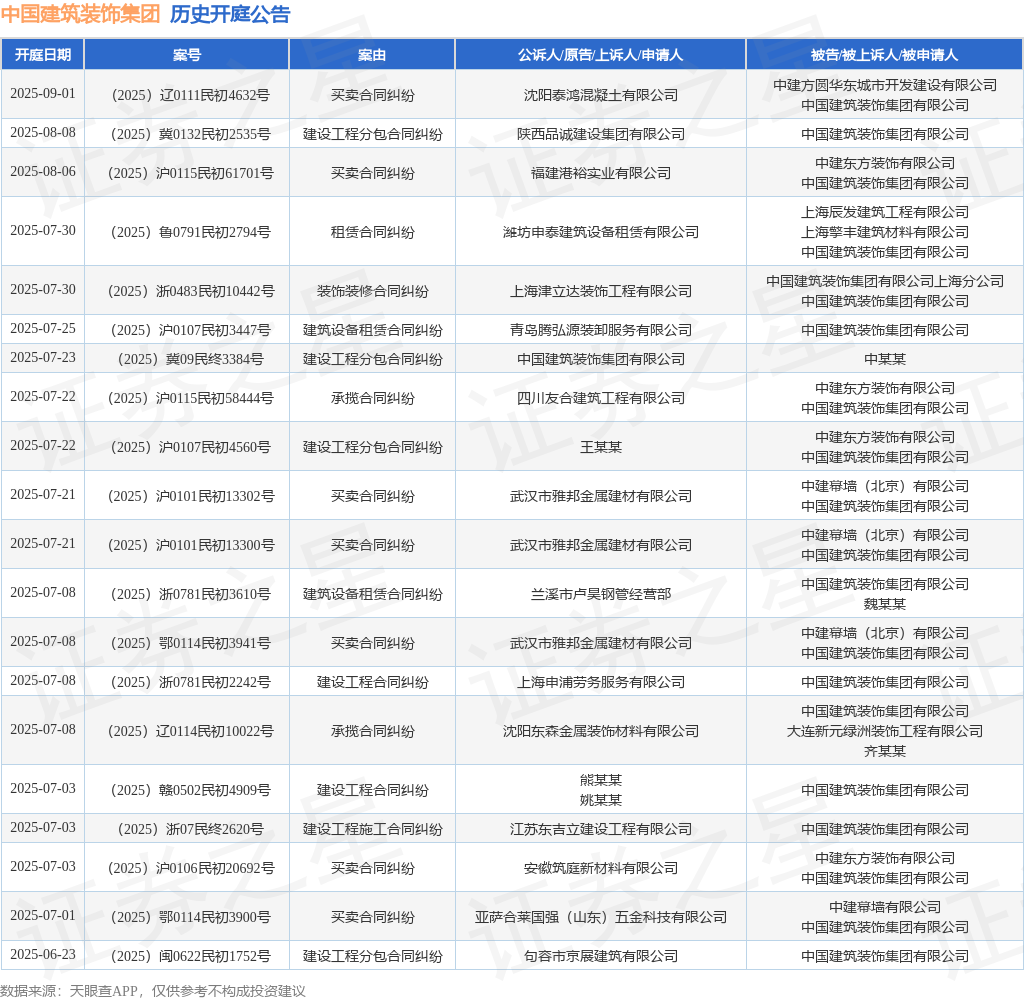Screen dimensions: 1024x1000
Task: Click the date cell 2025-09-01
Action: point(43,93)
